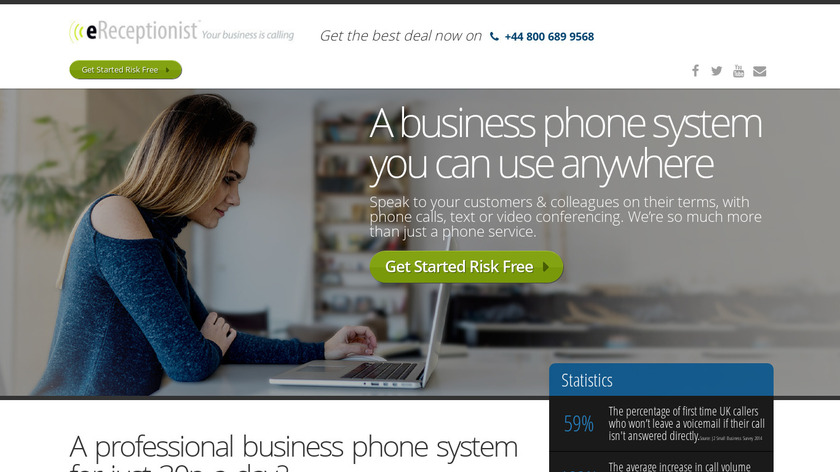The width and height of the screenshot is (840, 472).
Task: Click the phone handset icon
Action: pyautogui.click(x=494, y=36)
